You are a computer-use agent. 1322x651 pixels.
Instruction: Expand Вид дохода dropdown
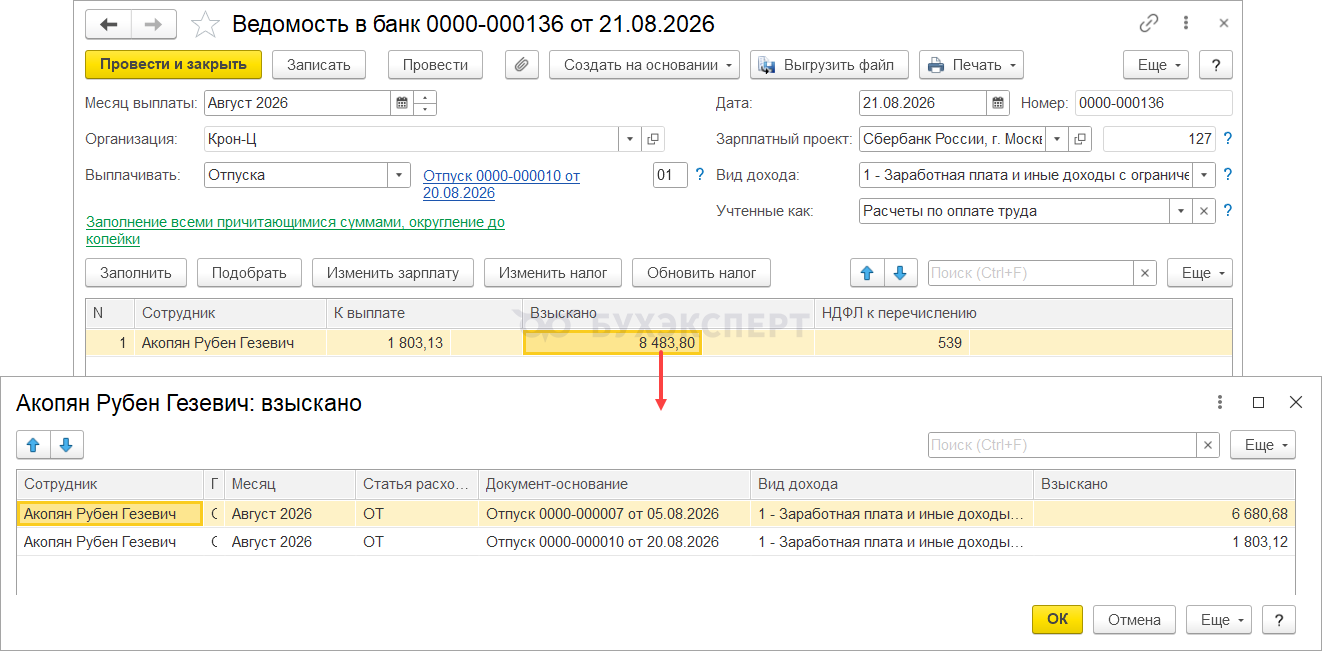pos(1204,175)
